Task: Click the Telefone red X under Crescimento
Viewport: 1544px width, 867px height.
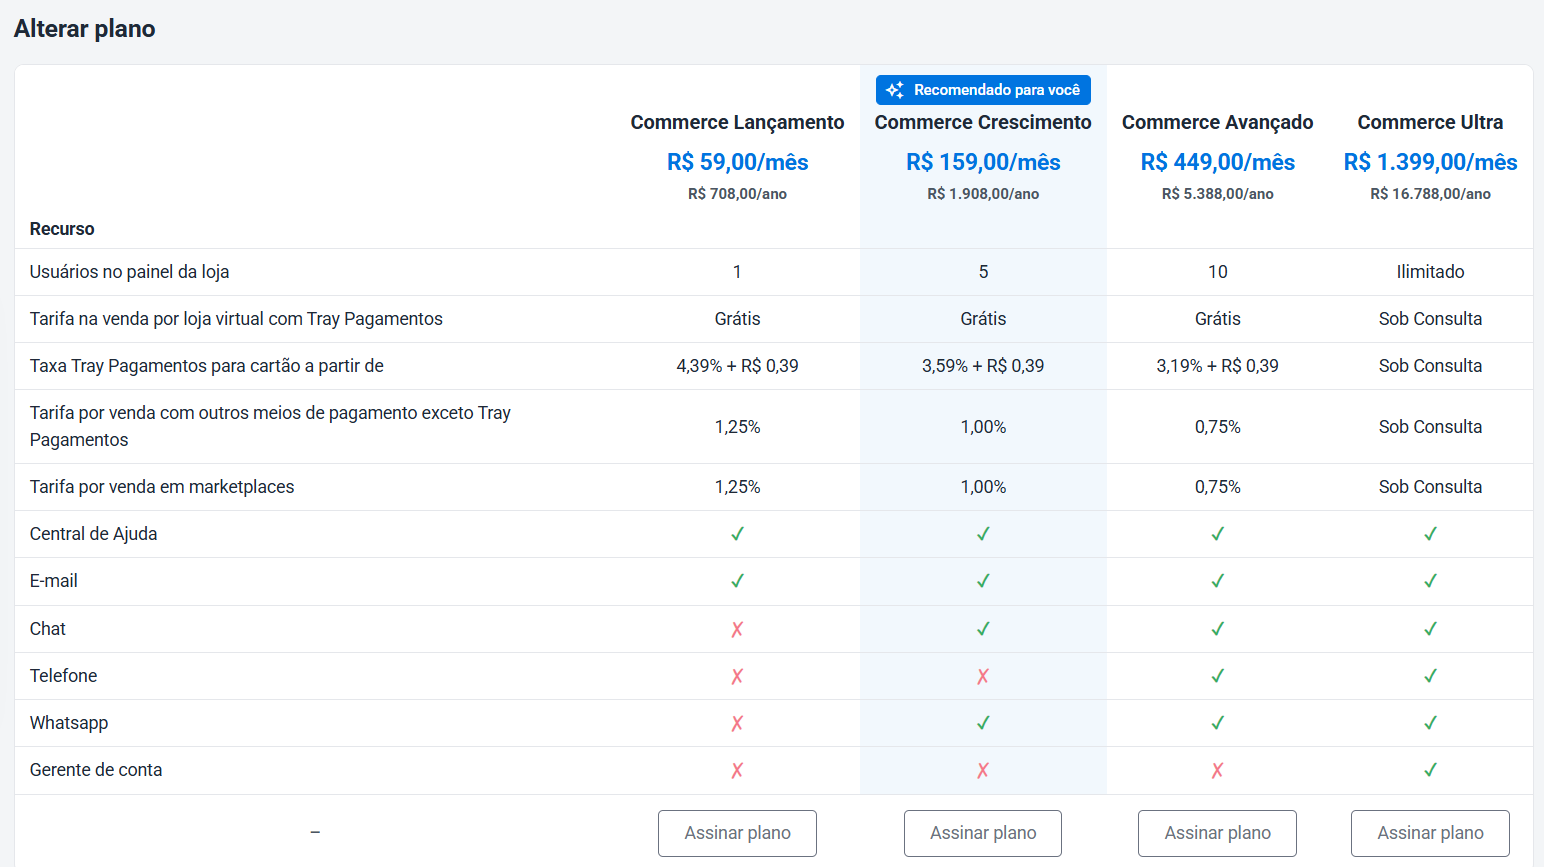Action: [x=983, y=676]
